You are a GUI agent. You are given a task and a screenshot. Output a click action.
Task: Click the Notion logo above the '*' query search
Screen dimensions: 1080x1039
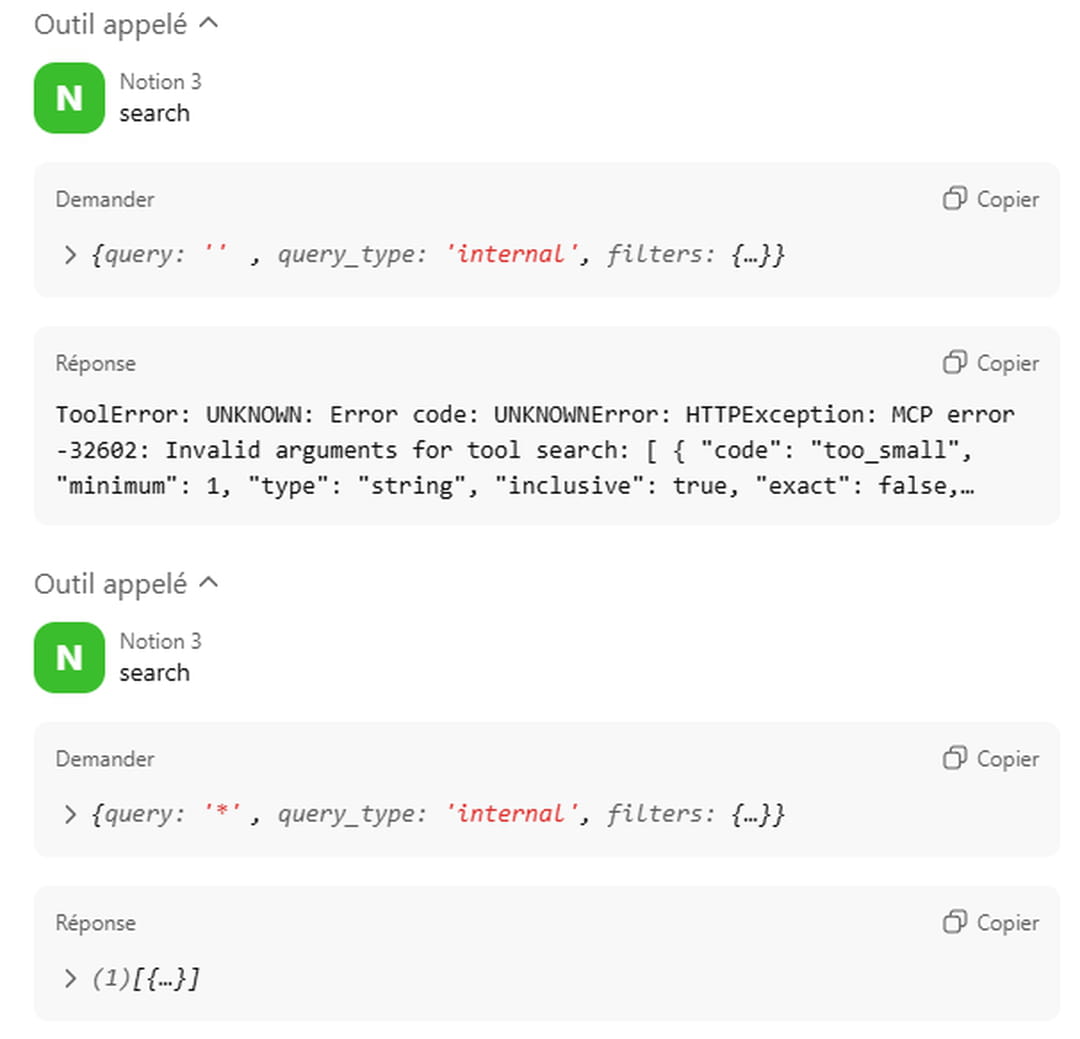[x=69, y=657]
